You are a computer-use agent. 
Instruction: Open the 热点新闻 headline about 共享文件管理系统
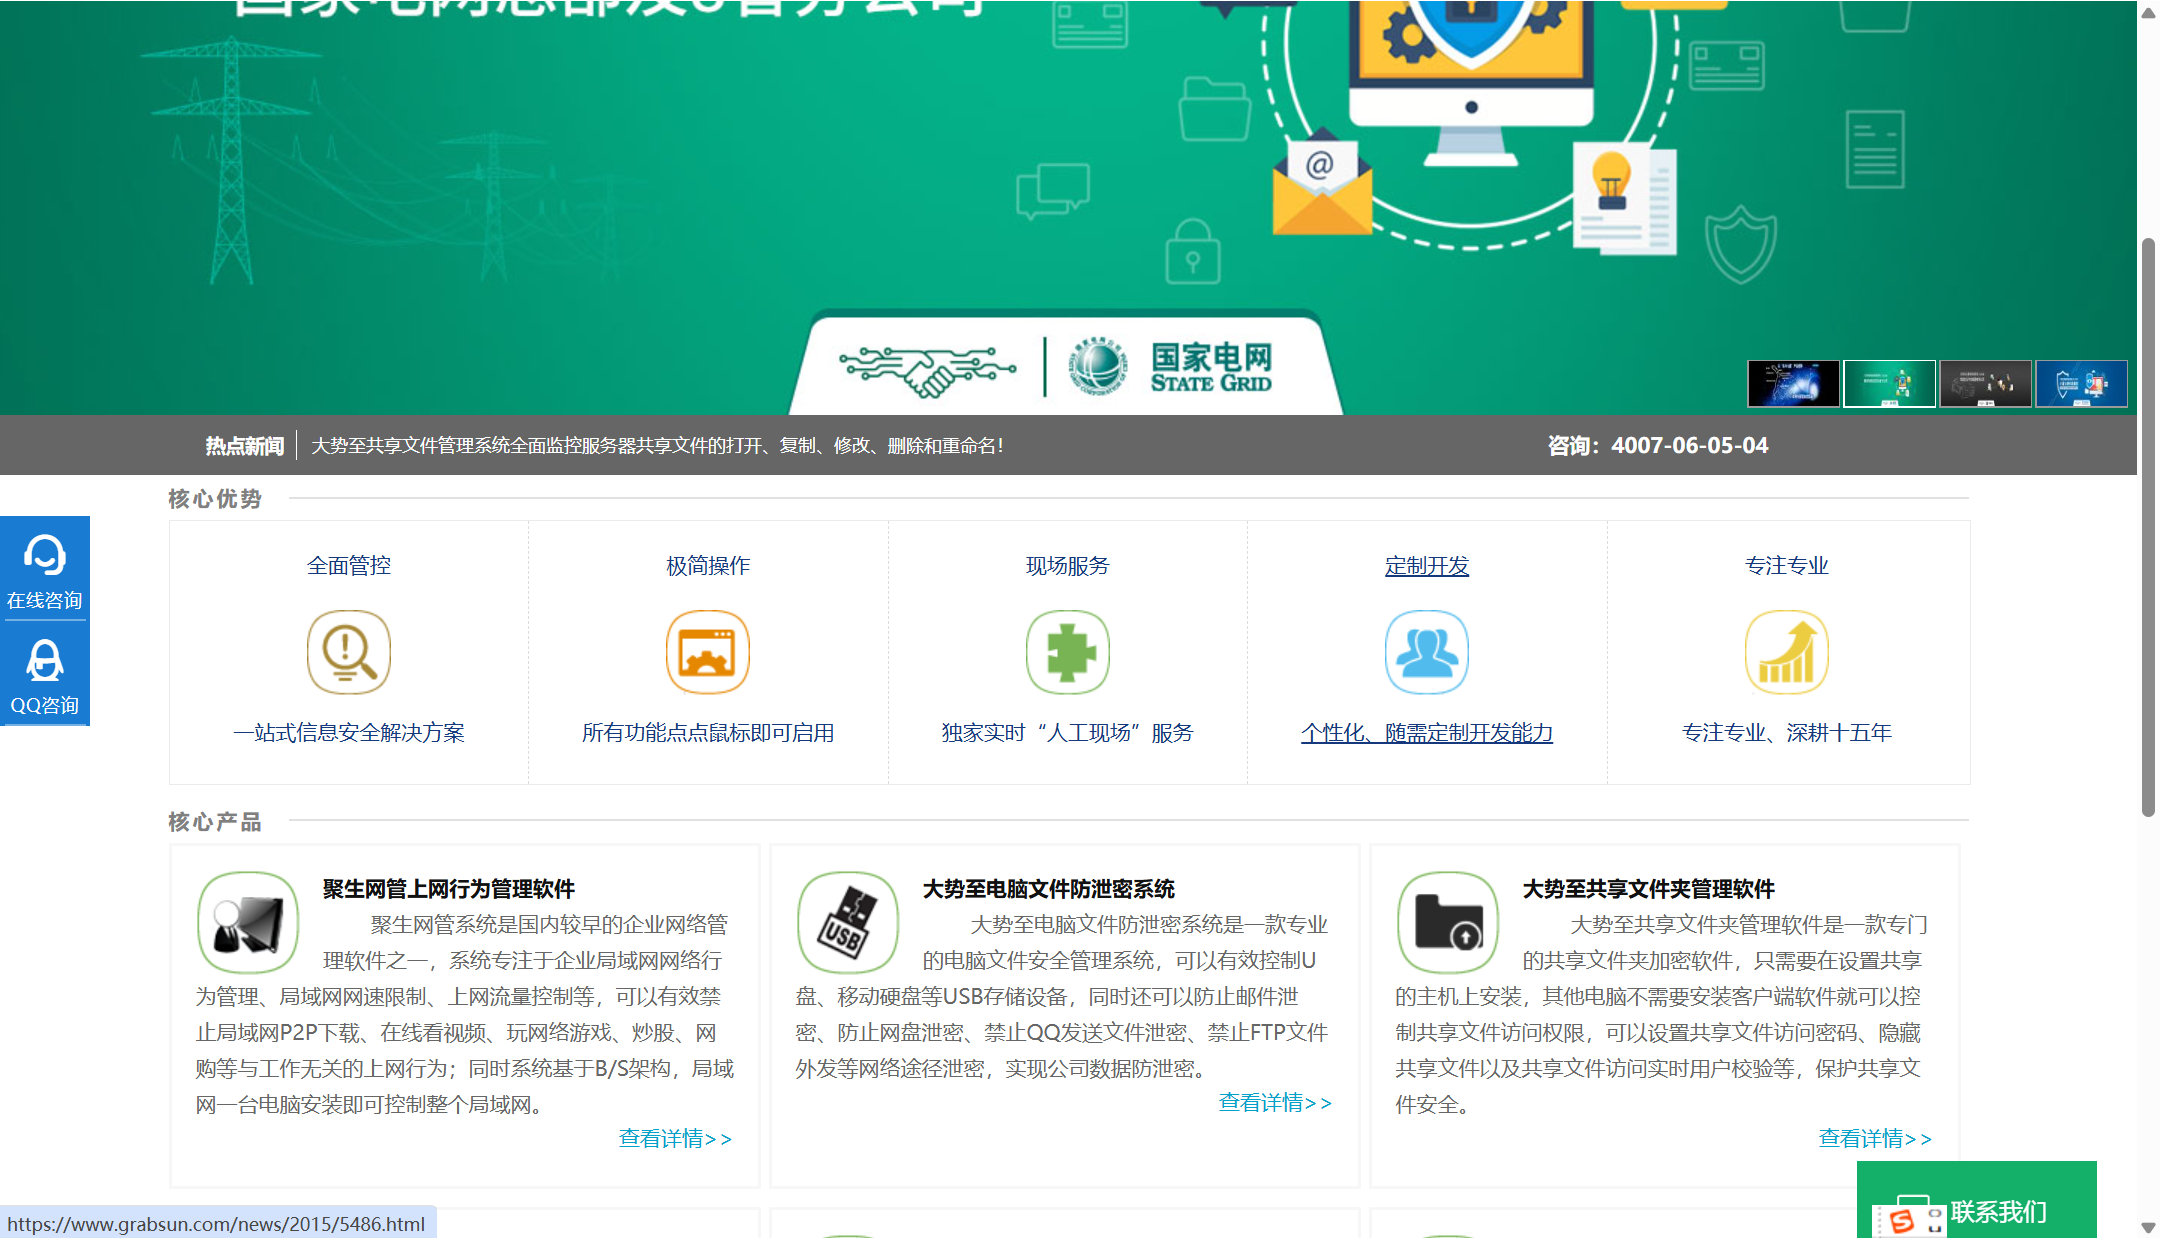tap(657, 445)
